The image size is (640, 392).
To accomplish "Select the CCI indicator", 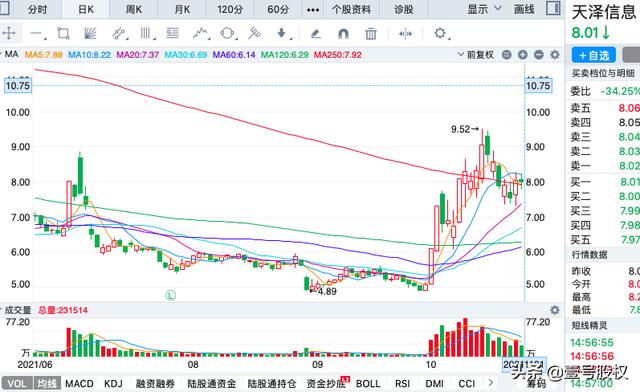I will (467, 384).
